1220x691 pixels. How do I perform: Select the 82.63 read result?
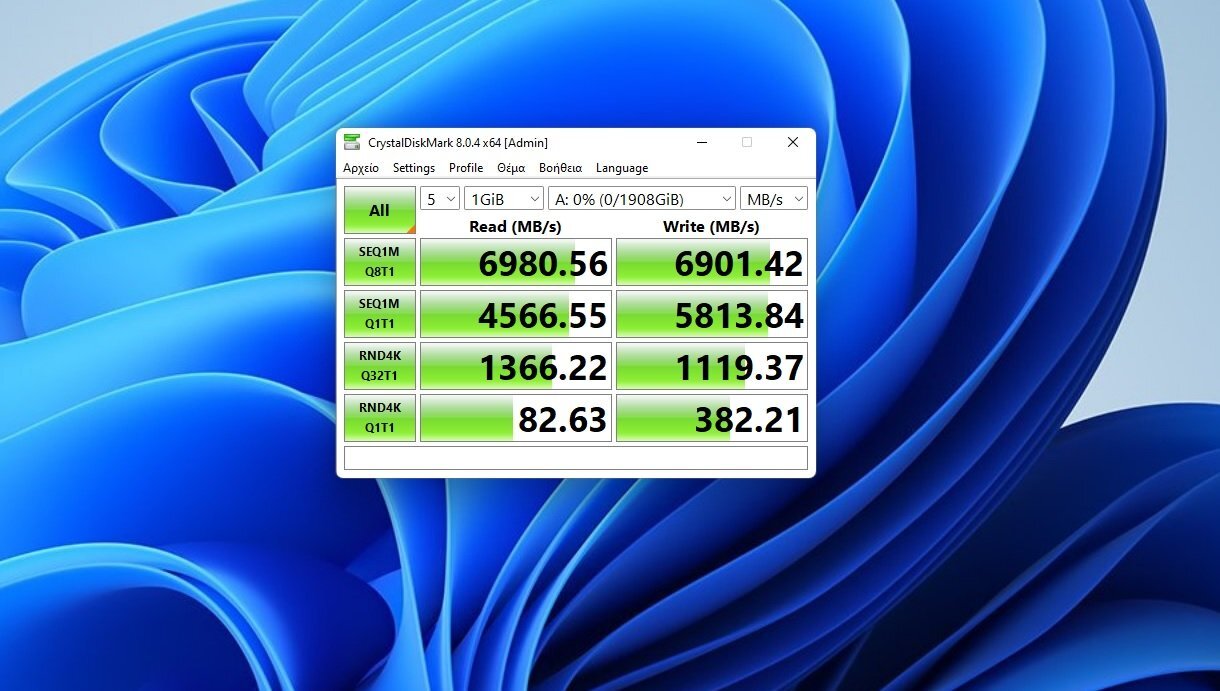pyautogui.click(x=516, y=418)
